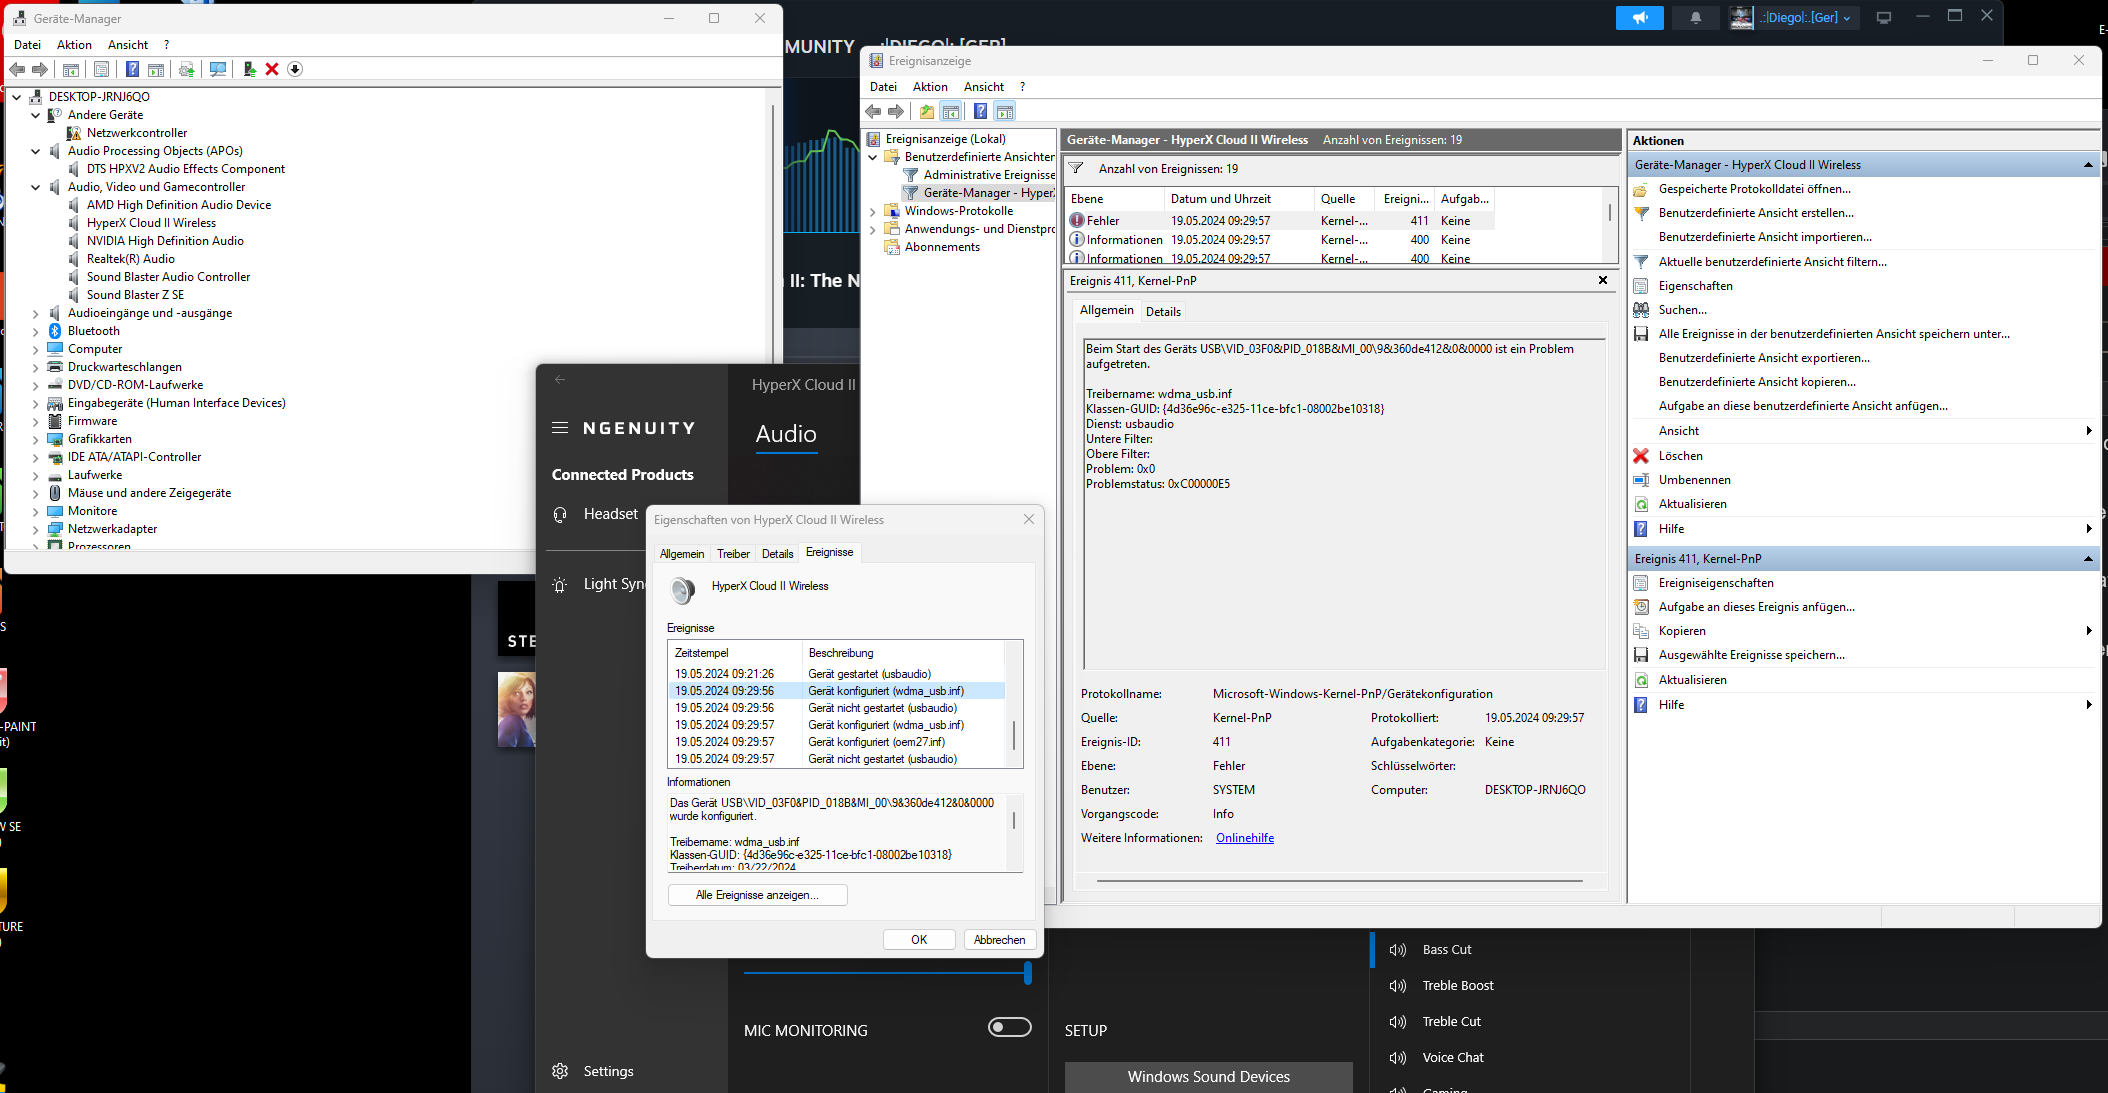The width and height of the screenshot is (2108, 1093).
Task: Select HyperX Cloud II Wireless in device tree
Action: point(151,223)
